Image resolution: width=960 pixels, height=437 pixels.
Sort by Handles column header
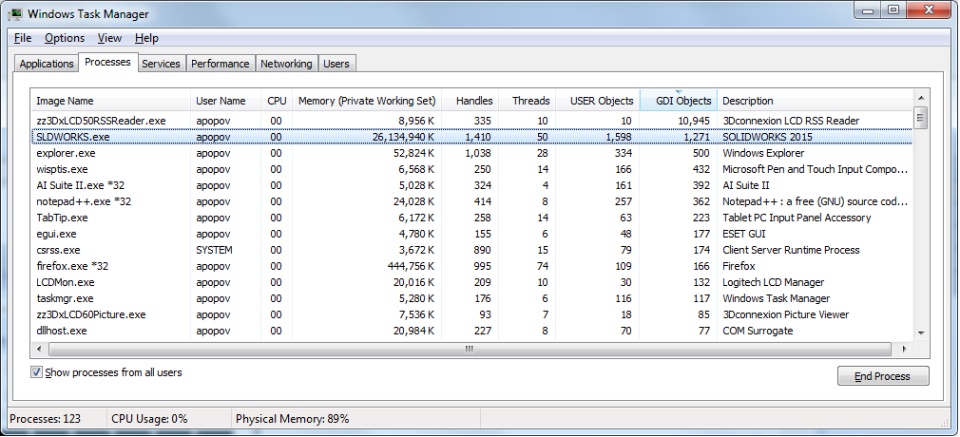pyautogui.click(x=470, y=101)
